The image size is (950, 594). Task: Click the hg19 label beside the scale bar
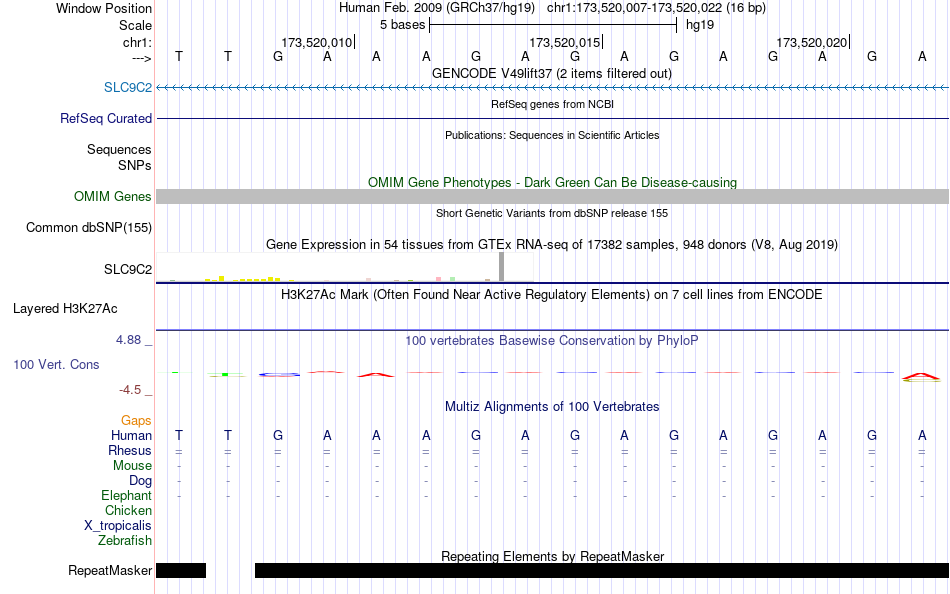coord(700,25)
